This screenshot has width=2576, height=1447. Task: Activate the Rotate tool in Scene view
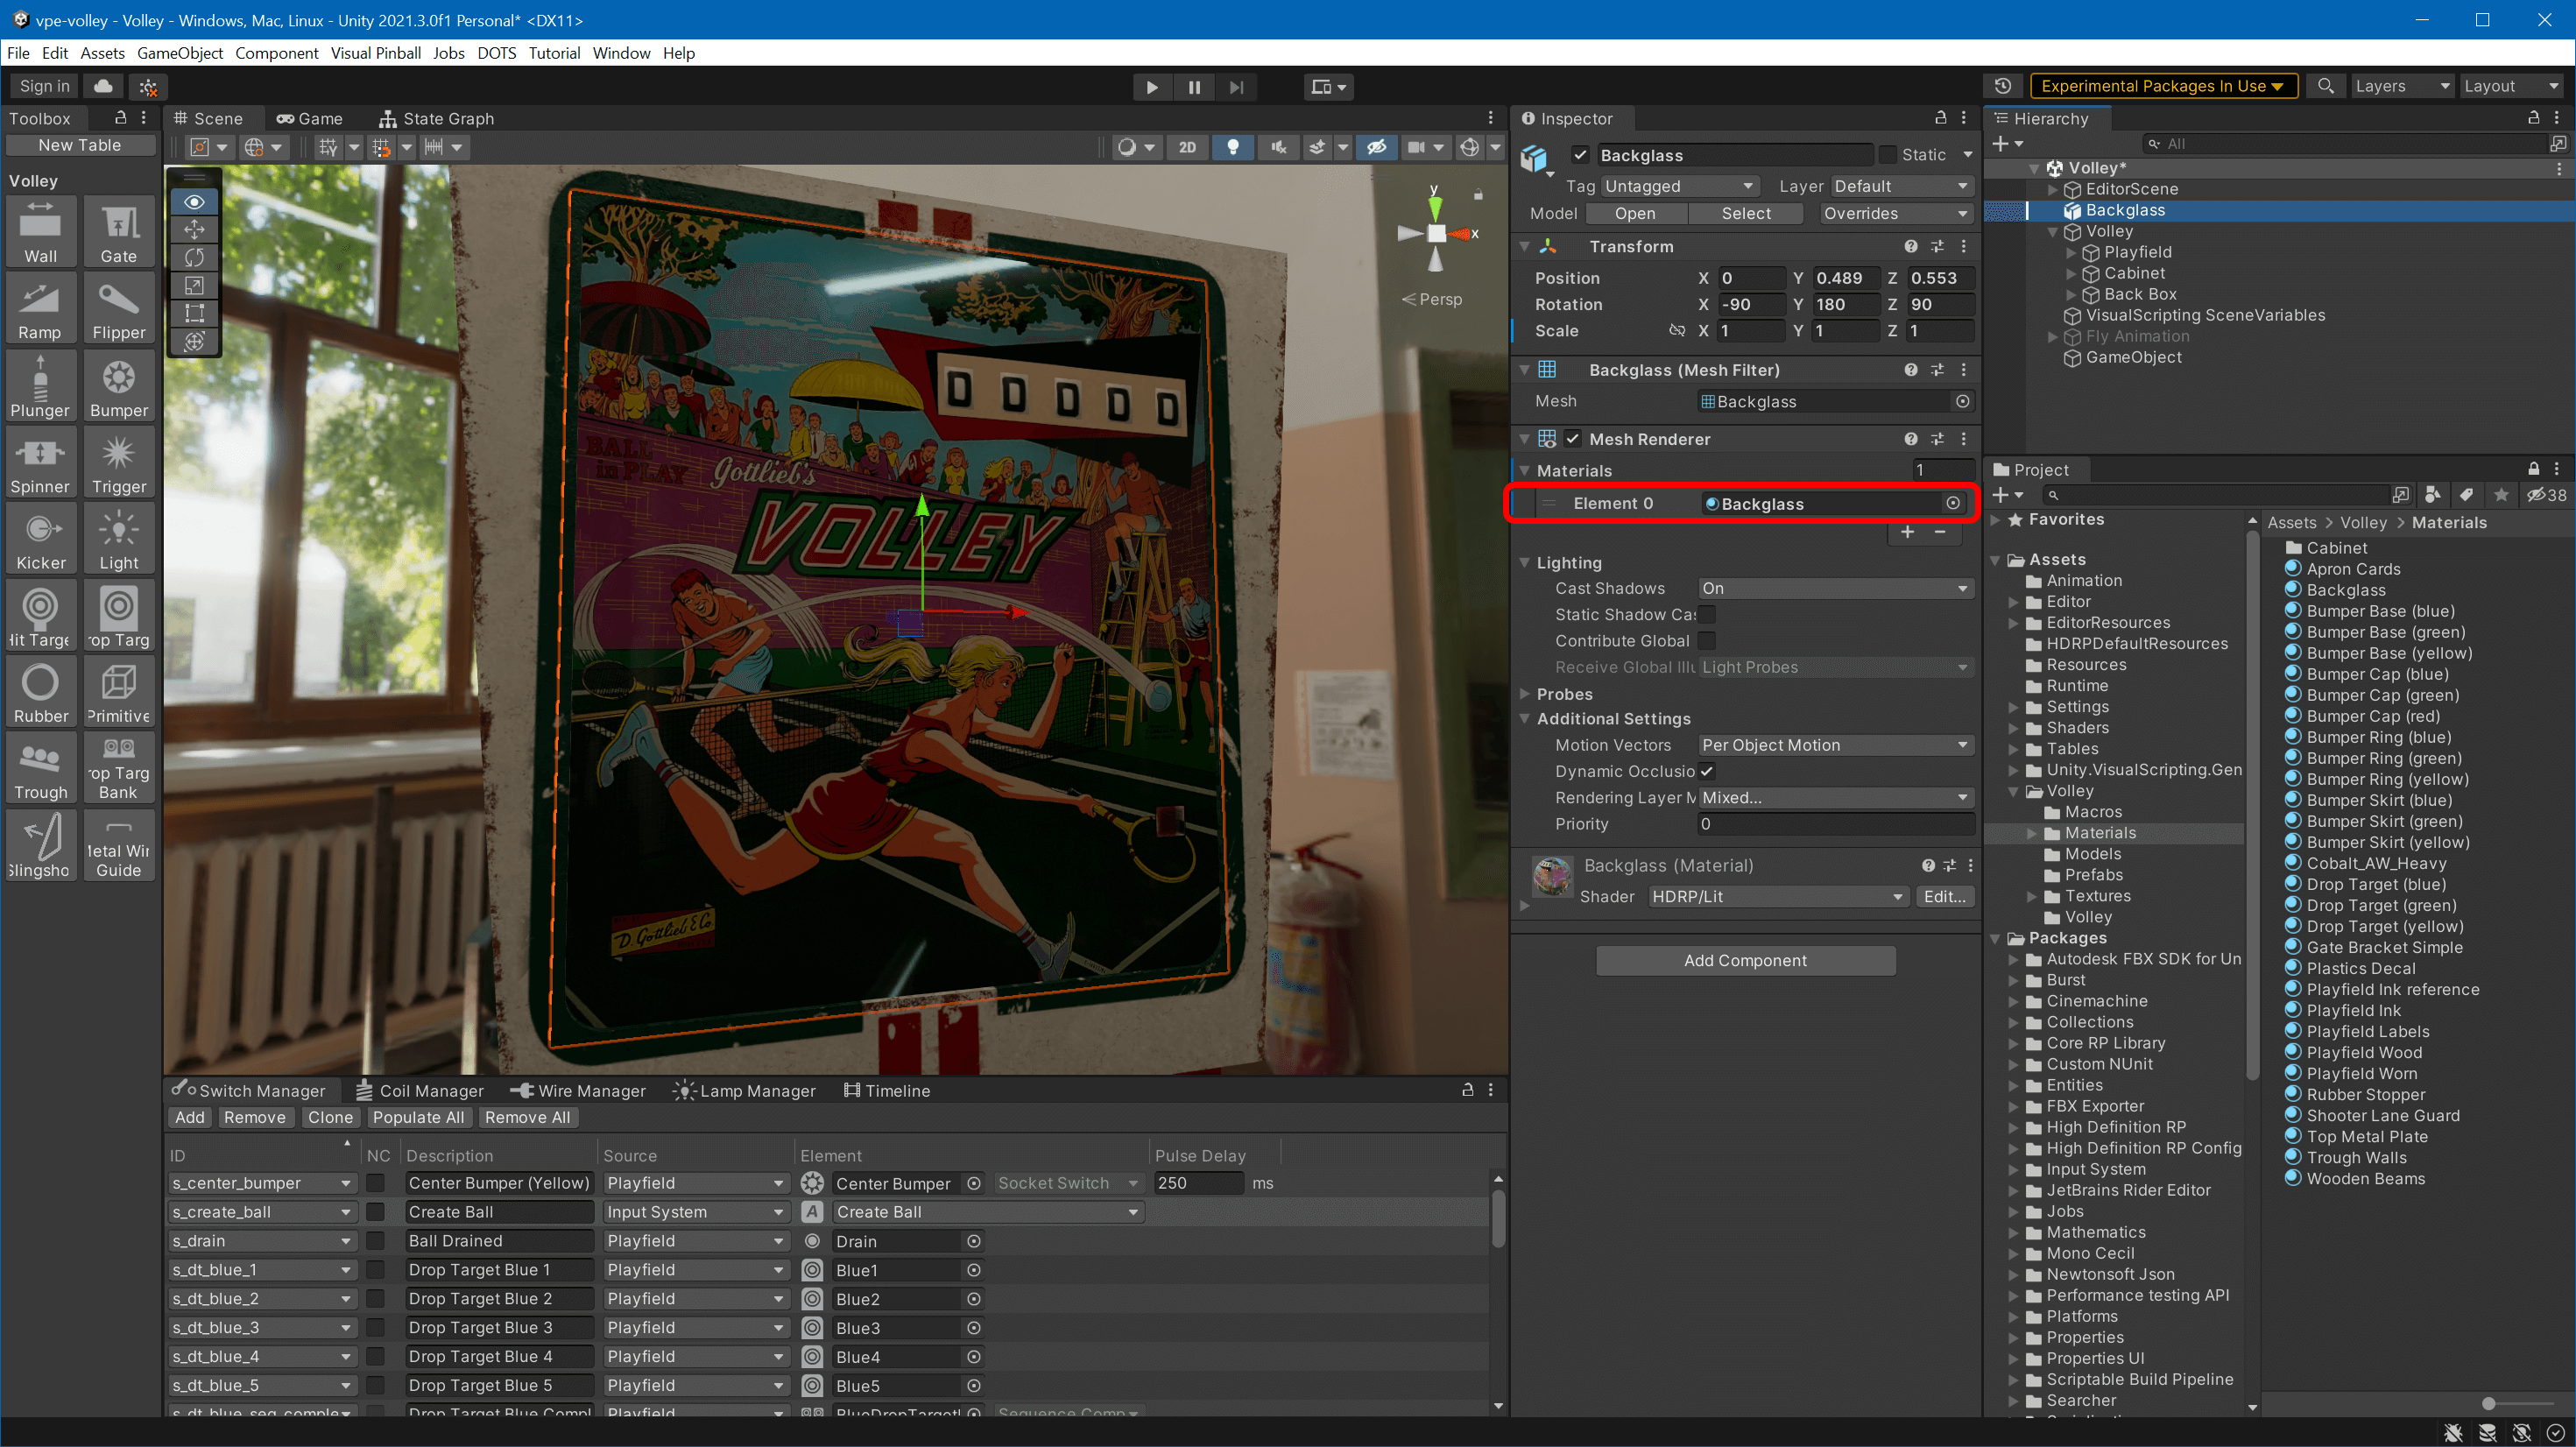click(194, 257)
